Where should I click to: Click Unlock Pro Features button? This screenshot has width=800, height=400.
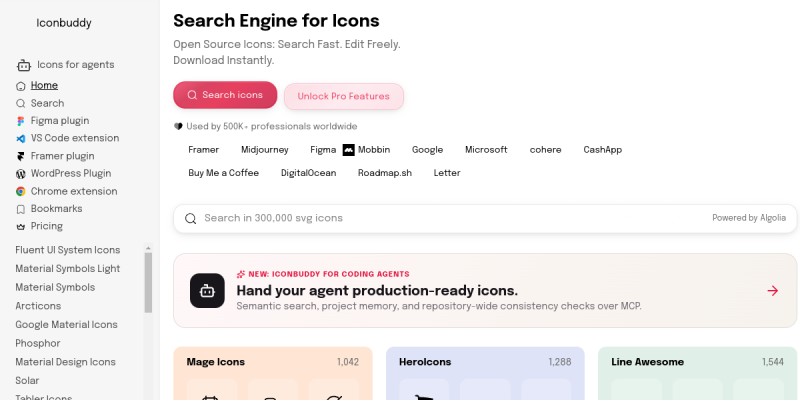click(343, 96)
